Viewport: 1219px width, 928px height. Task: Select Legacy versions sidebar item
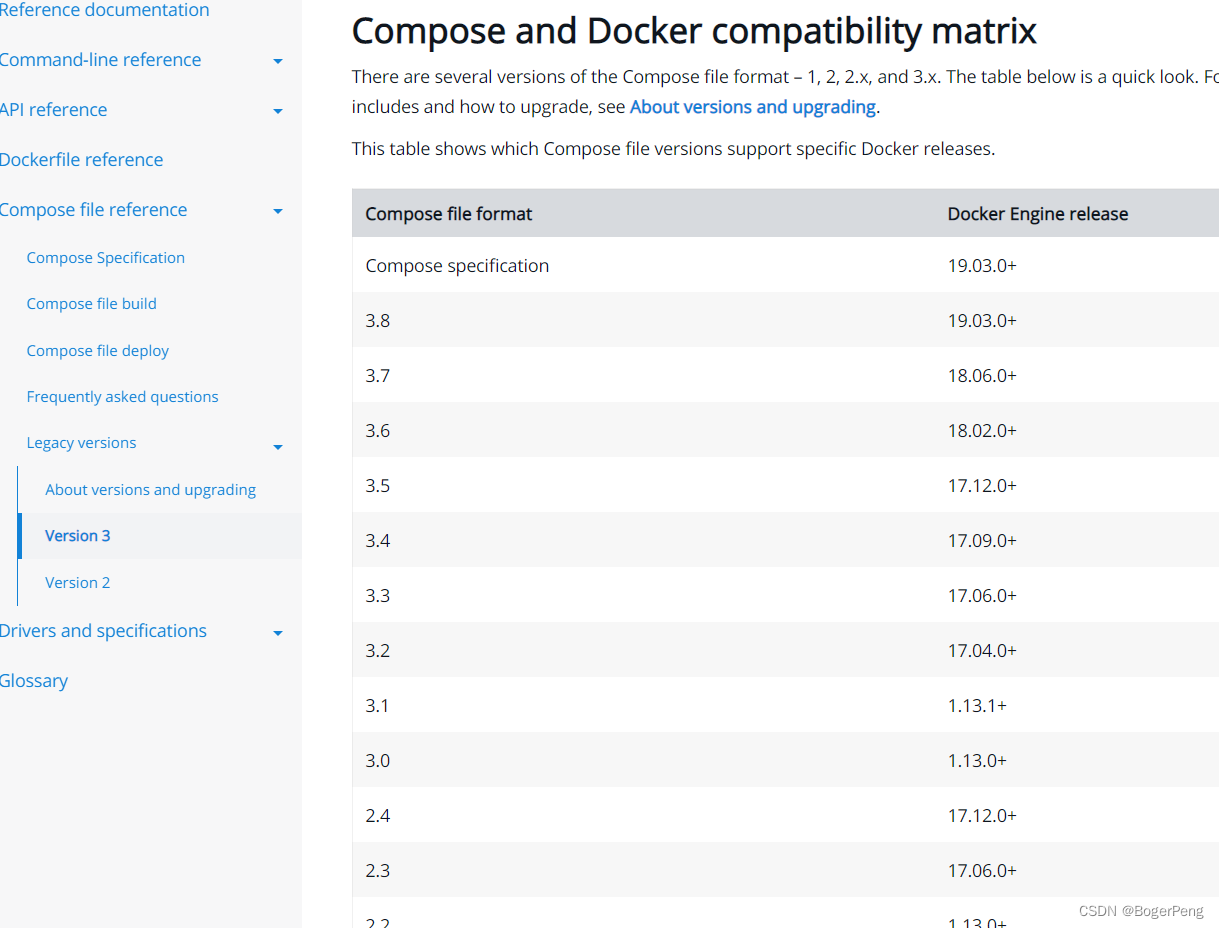(81, 443)
